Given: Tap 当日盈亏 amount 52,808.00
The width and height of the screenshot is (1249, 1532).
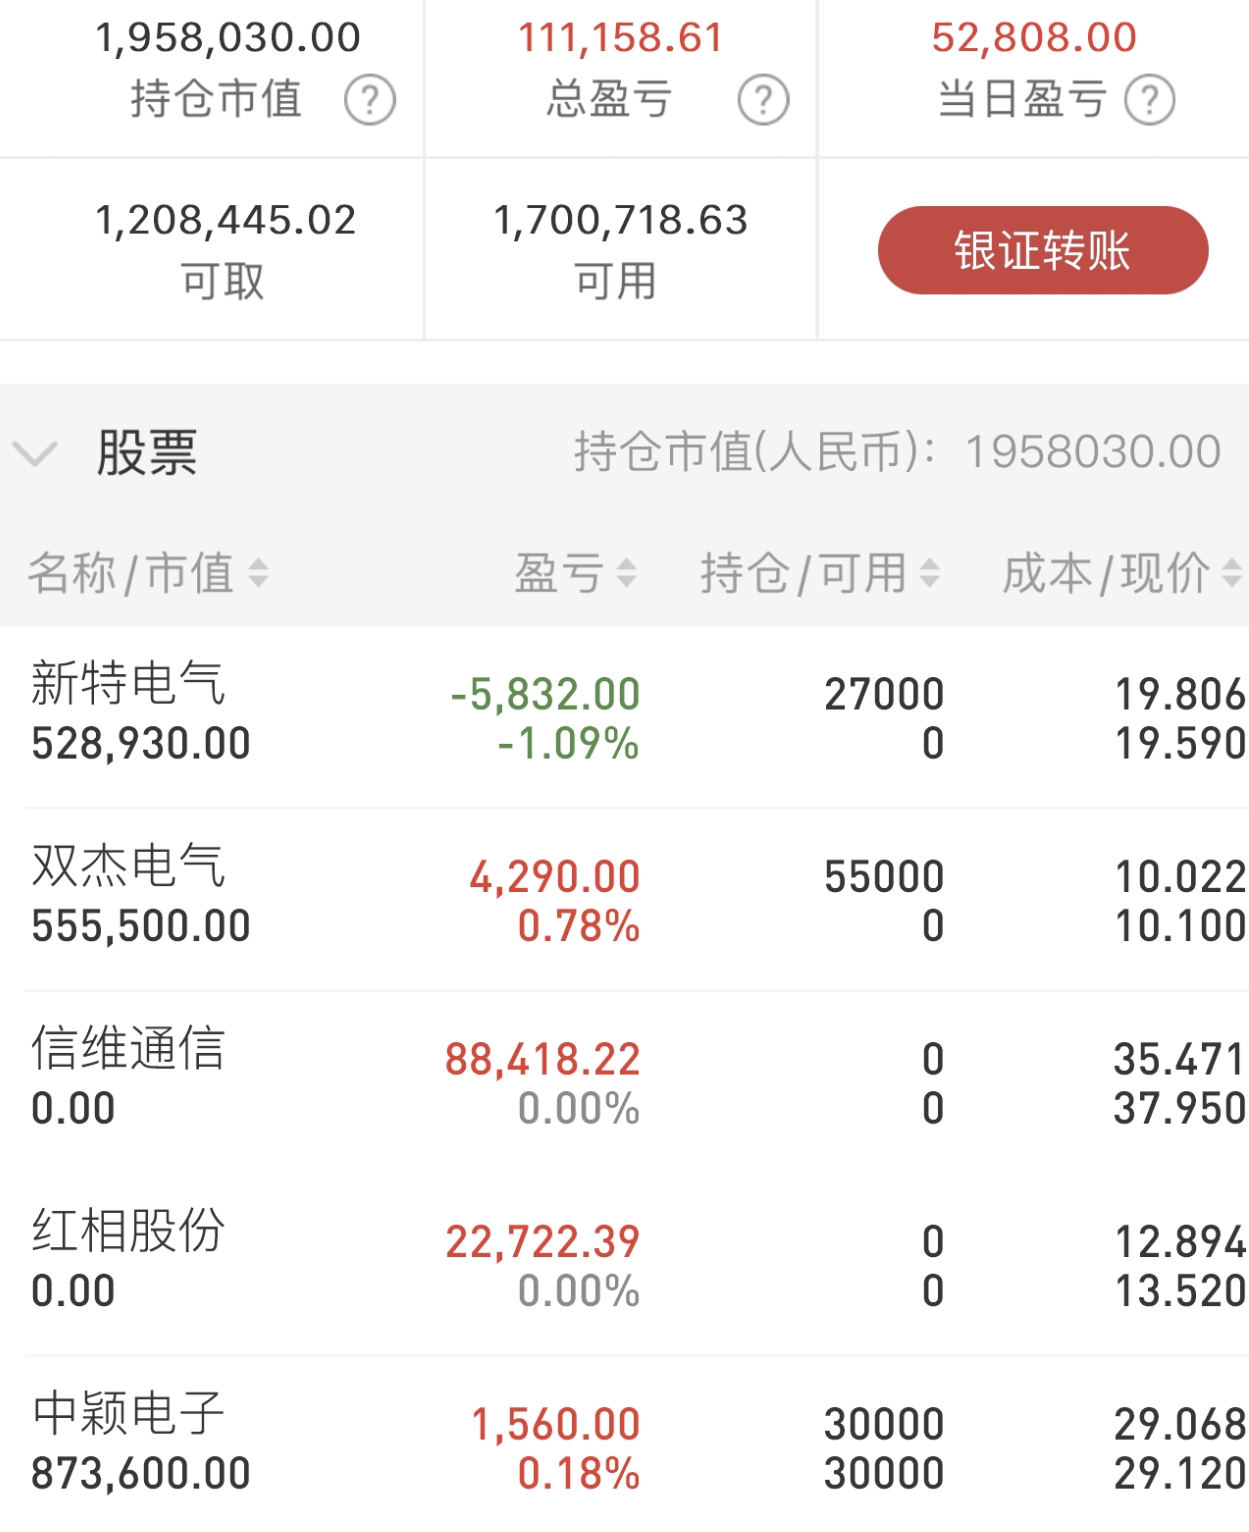Looking at the screenshot, I should (x=1034, y=38).
